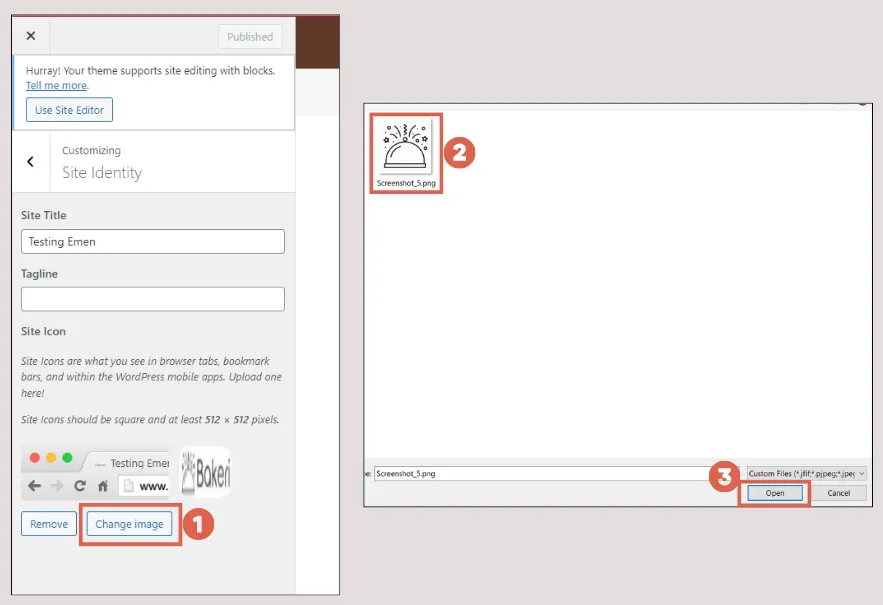Close the Customizer panel with the X icon

(x=30, y=36)
